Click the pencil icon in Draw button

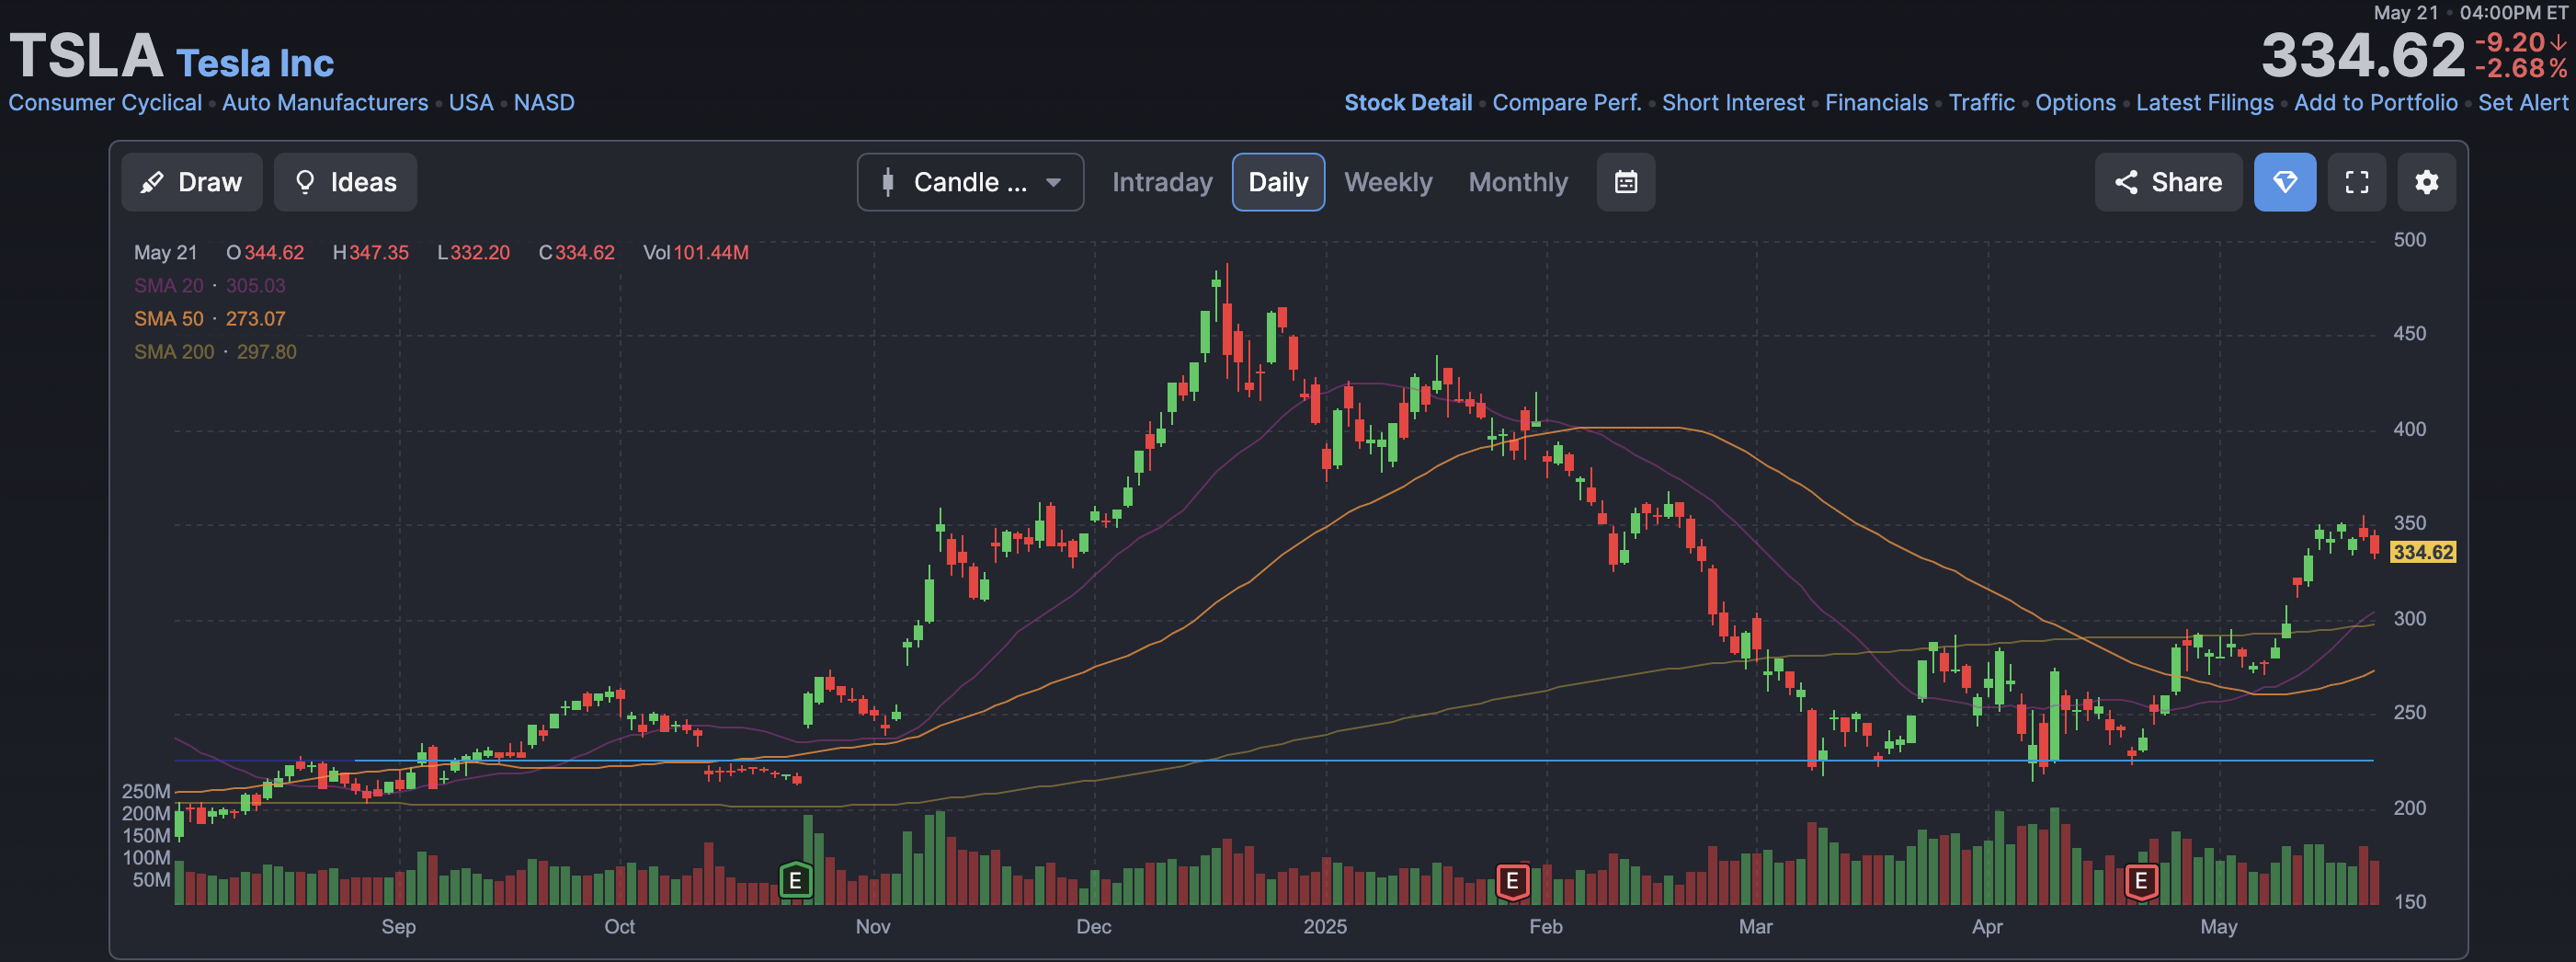(x=152, y=182)
